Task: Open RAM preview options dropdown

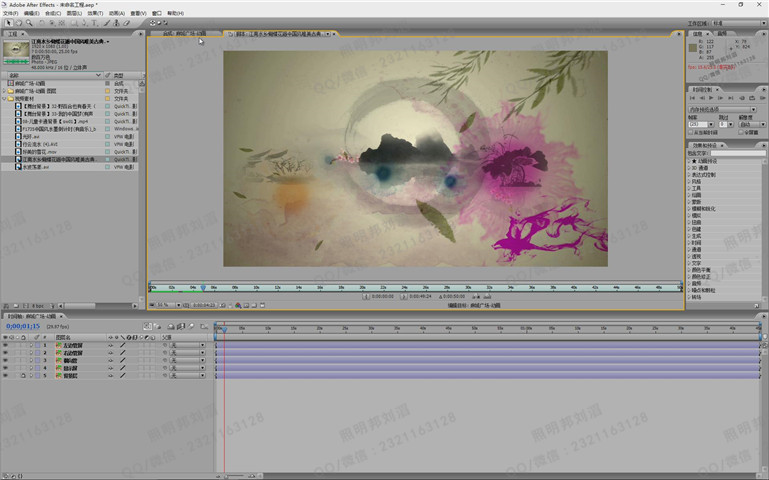Action: pyautogui.click(x=722, y=109)
